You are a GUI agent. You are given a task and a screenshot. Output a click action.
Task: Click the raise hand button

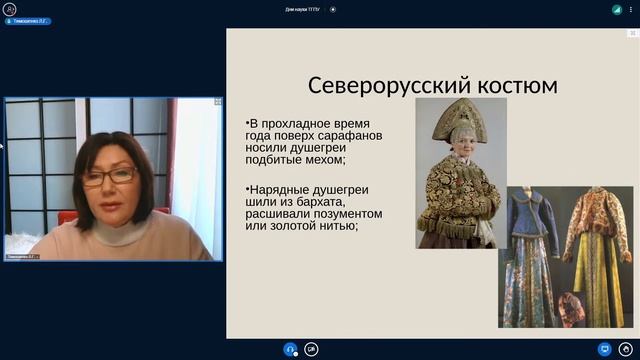[625, 349]
